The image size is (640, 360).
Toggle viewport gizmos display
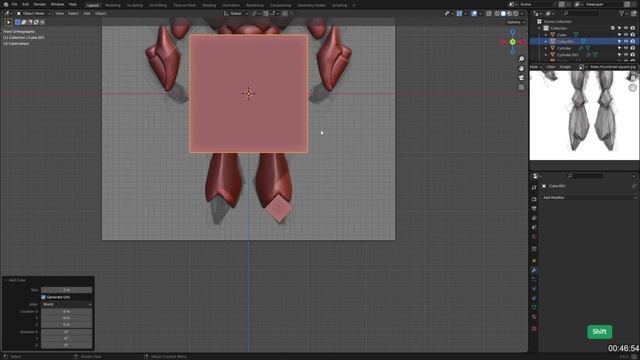point(460,13)
